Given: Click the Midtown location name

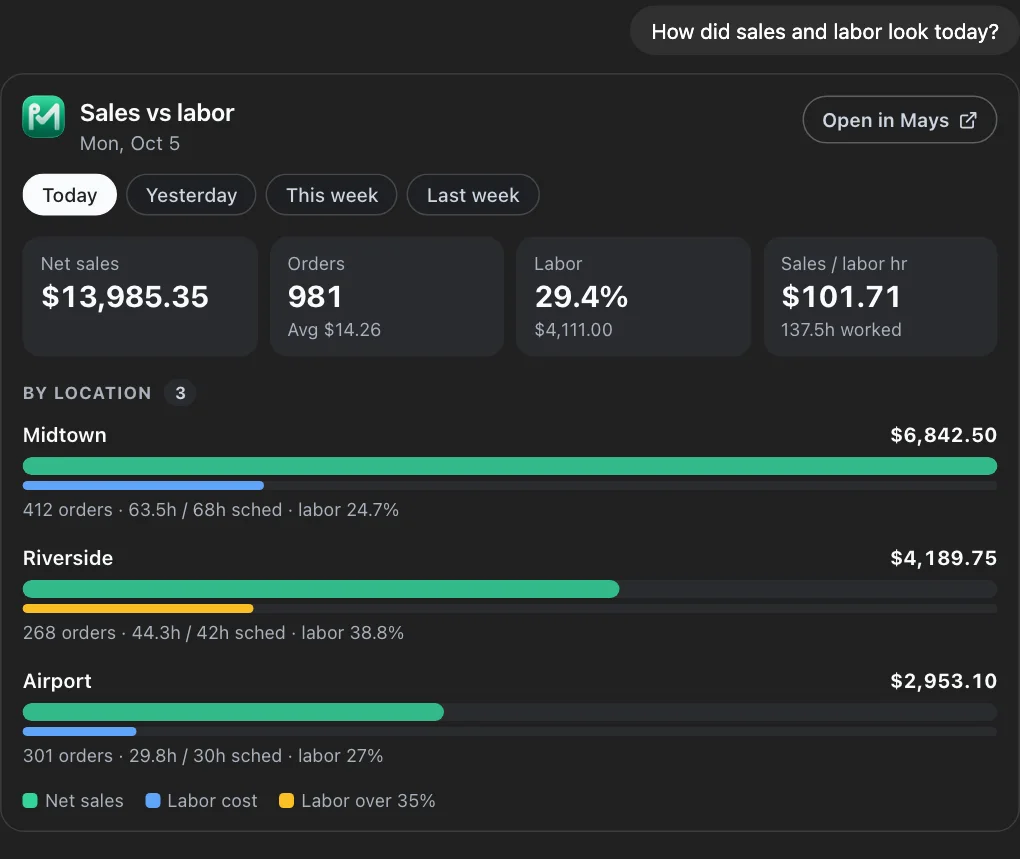Looking at the screenshot, I should [x=64, y=435].
